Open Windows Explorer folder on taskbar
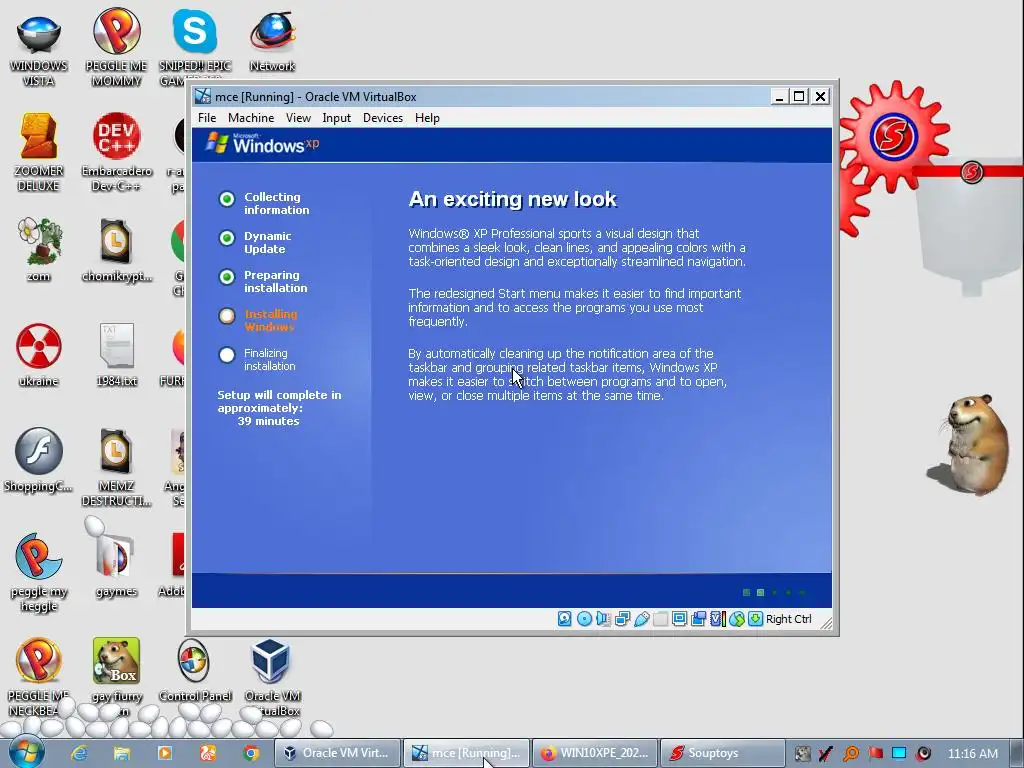 point(122,753)
